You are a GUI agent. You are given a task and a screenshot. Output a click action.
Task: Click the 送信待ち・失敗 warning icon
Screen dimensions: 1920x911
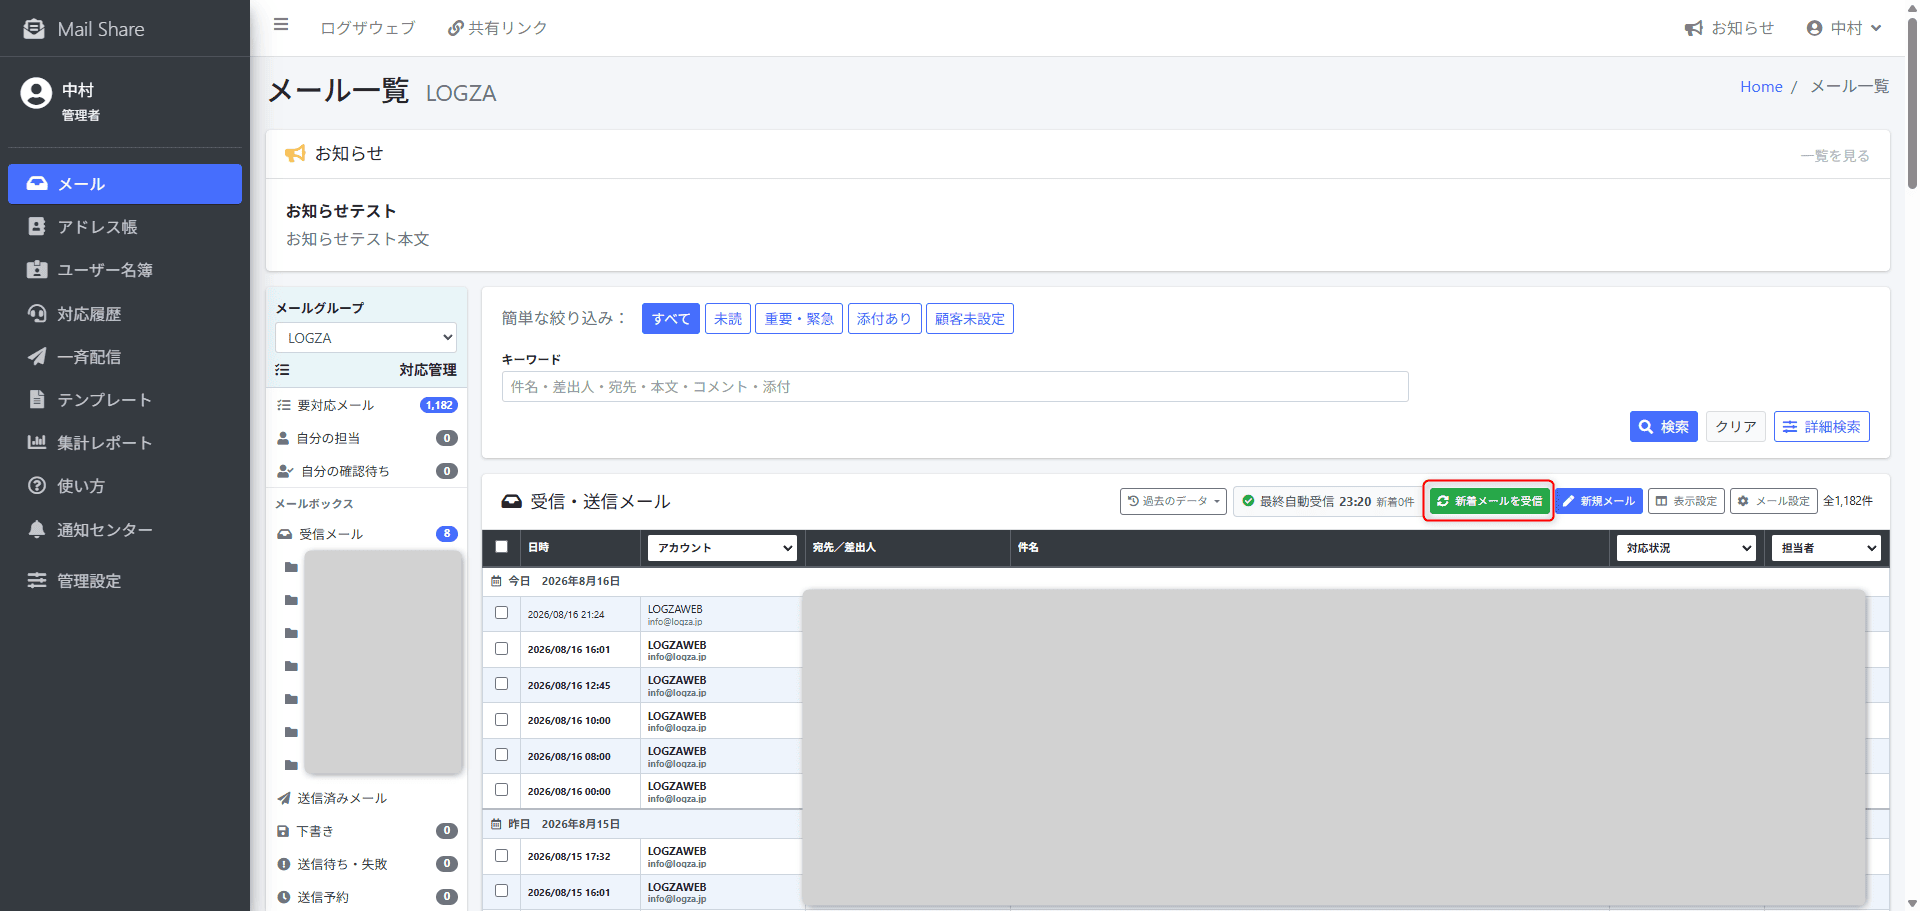coord(284,864)
